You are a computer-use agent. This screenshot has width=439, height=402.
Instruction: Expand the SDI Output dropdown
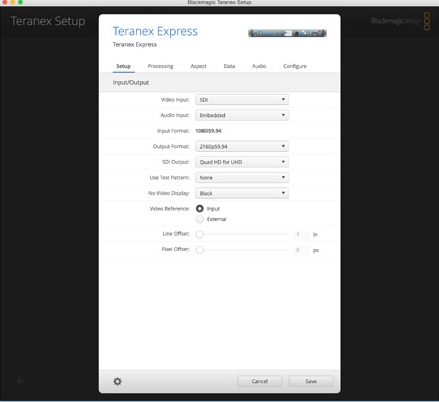(242, 162)
